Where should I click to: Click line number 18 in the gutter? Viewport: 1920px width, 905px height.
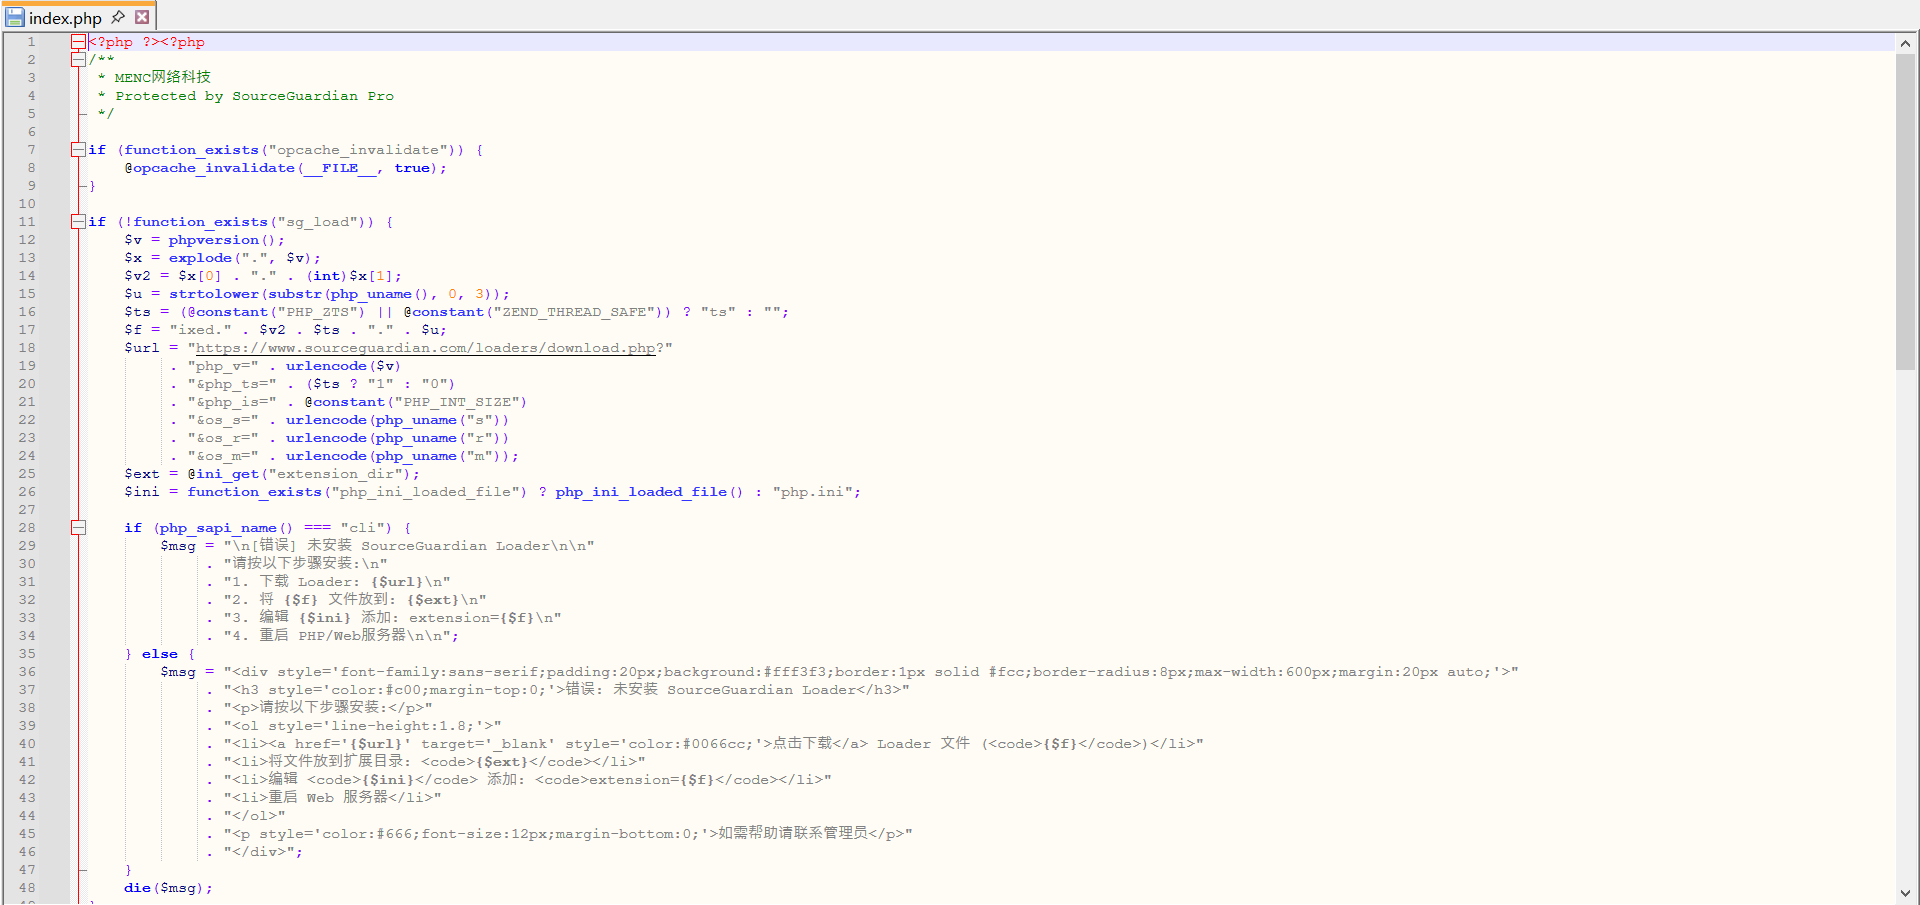point(27,348)
